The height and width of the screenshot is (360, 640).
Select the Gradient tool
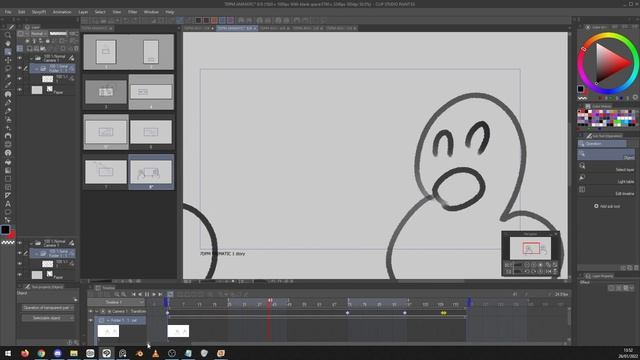(x=8, y=170)
